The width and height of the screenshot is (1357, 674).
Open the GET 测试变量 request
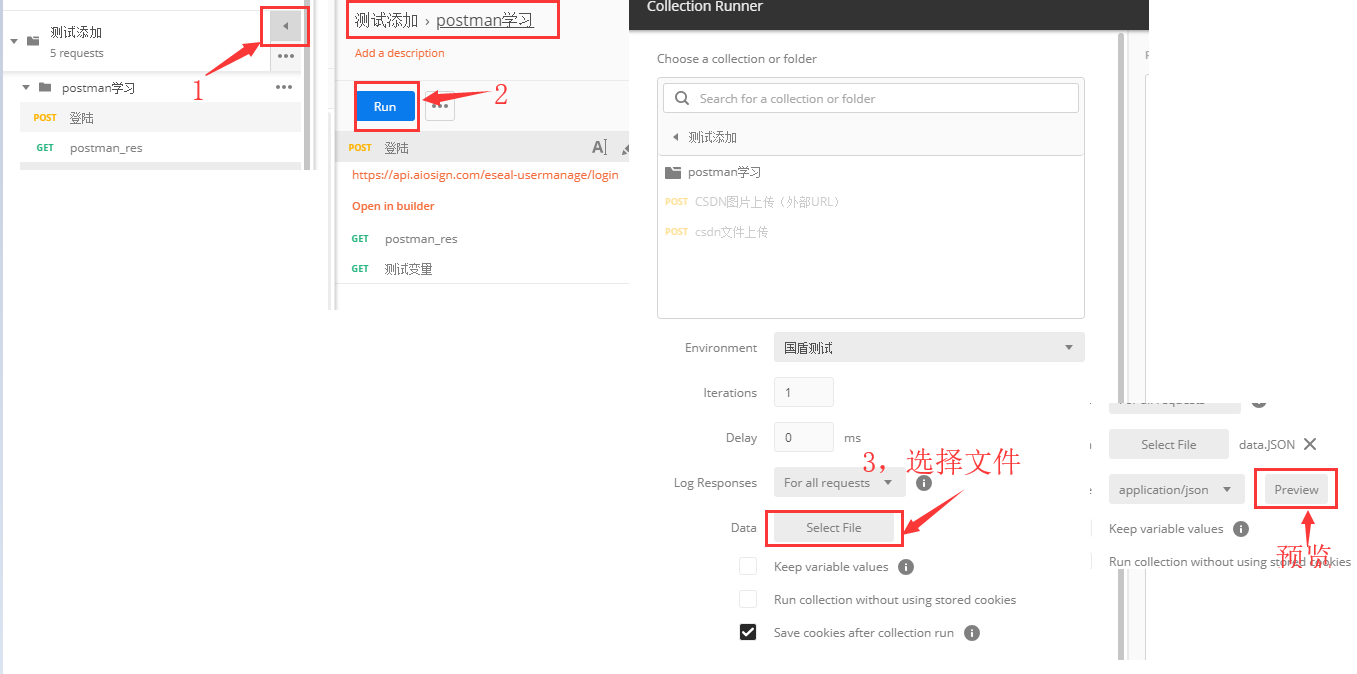(408, 268)
